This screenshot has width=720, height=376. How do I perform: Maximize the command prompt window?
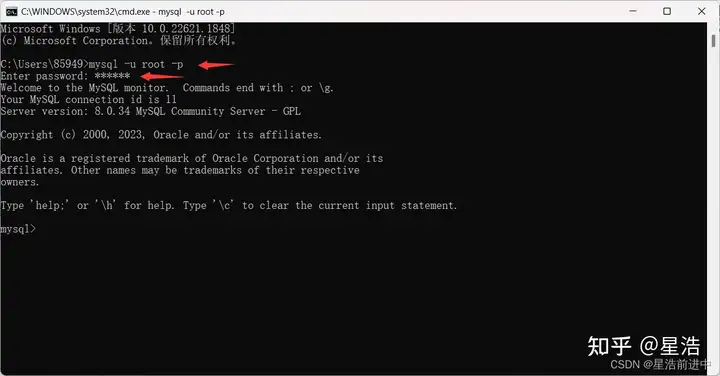point(667,11)
